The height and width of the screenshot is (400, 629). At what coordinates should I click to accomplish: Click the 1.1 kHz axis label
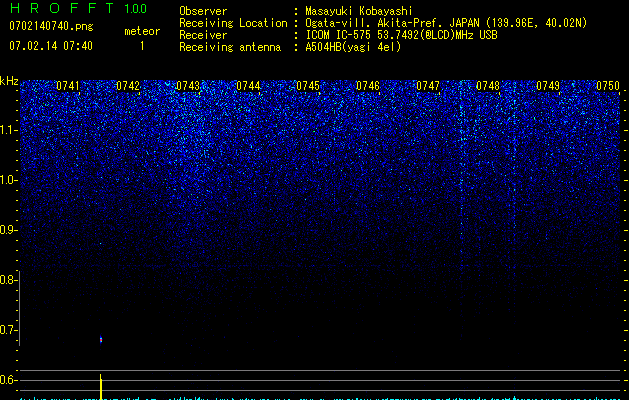pos(8,130)
